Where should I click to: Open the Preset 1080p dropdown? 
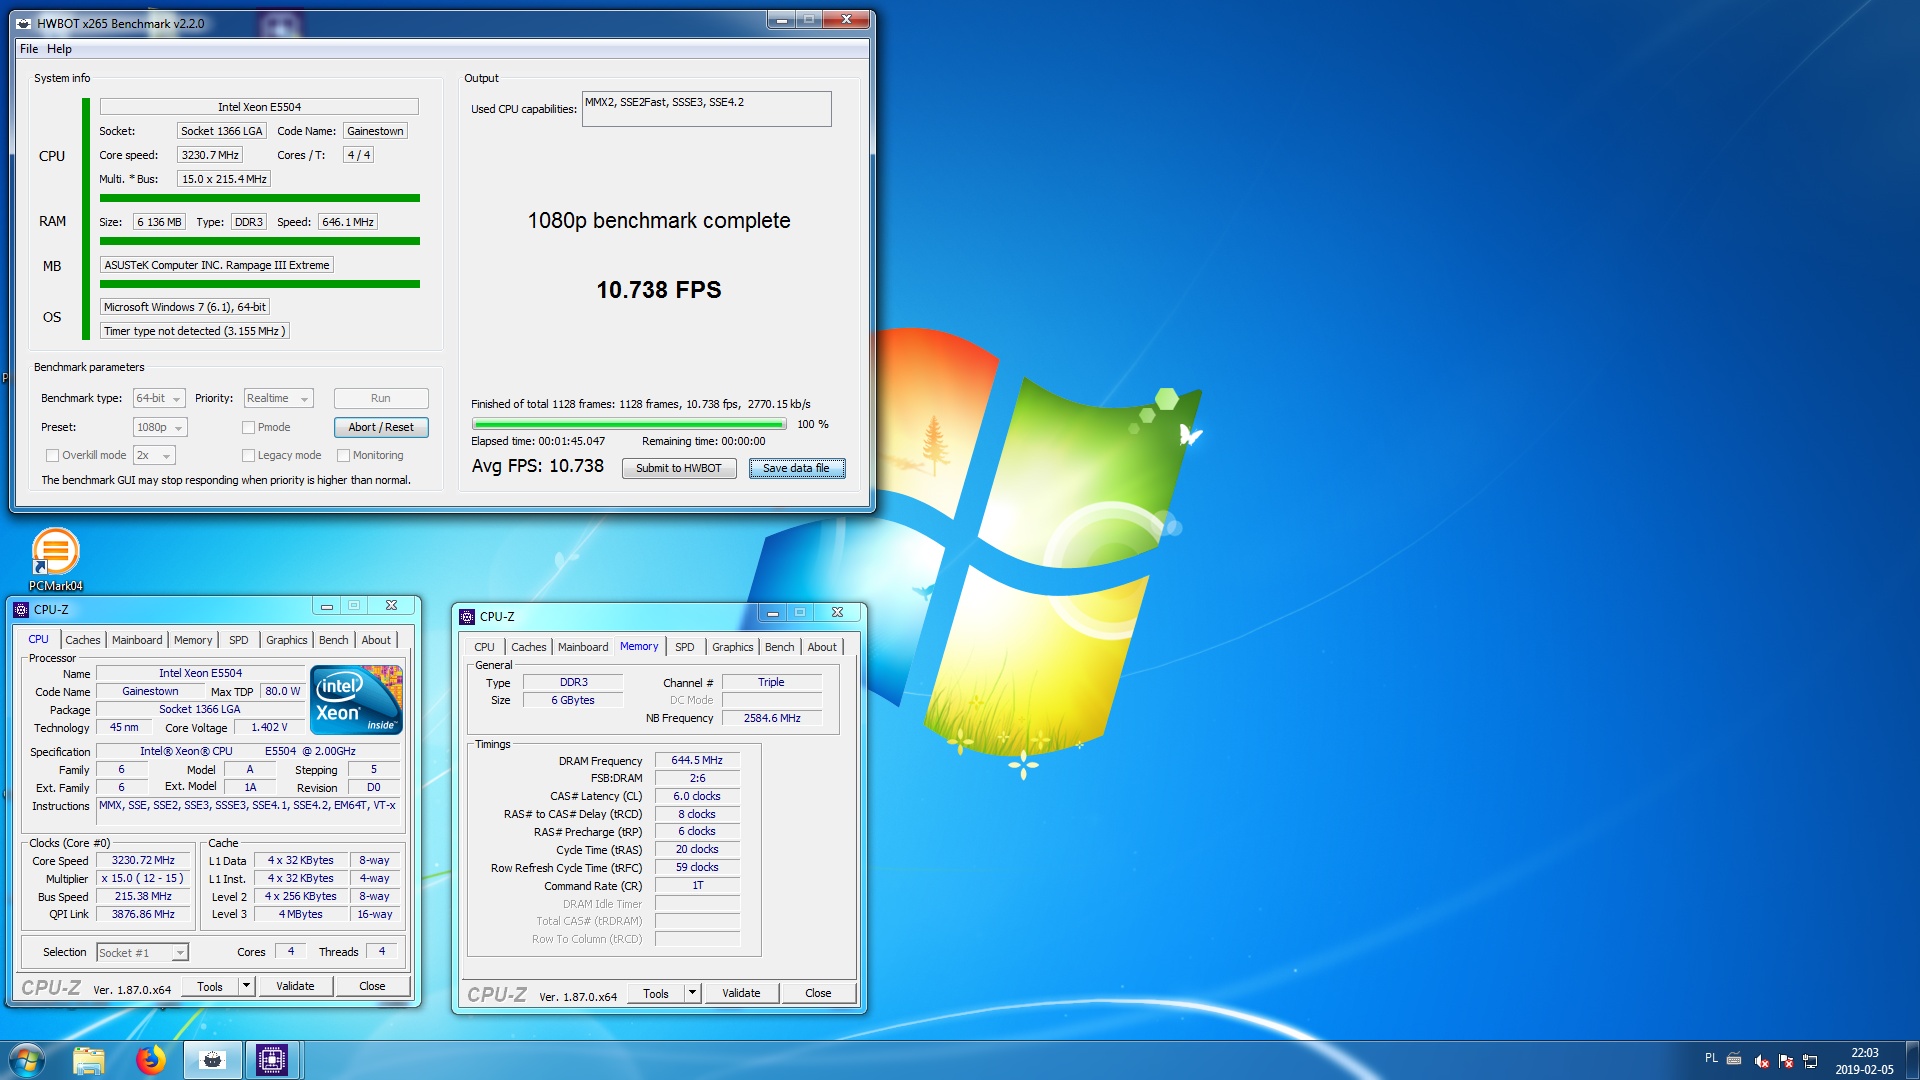click(160, 427)
